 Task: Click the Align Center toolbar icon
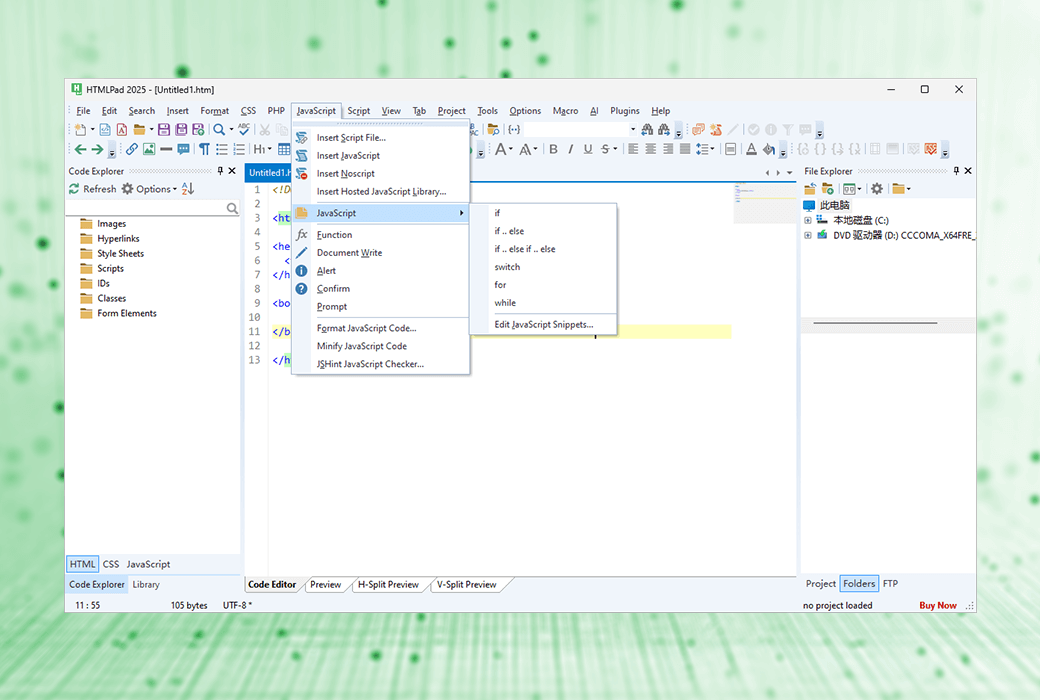coord(651,149)
